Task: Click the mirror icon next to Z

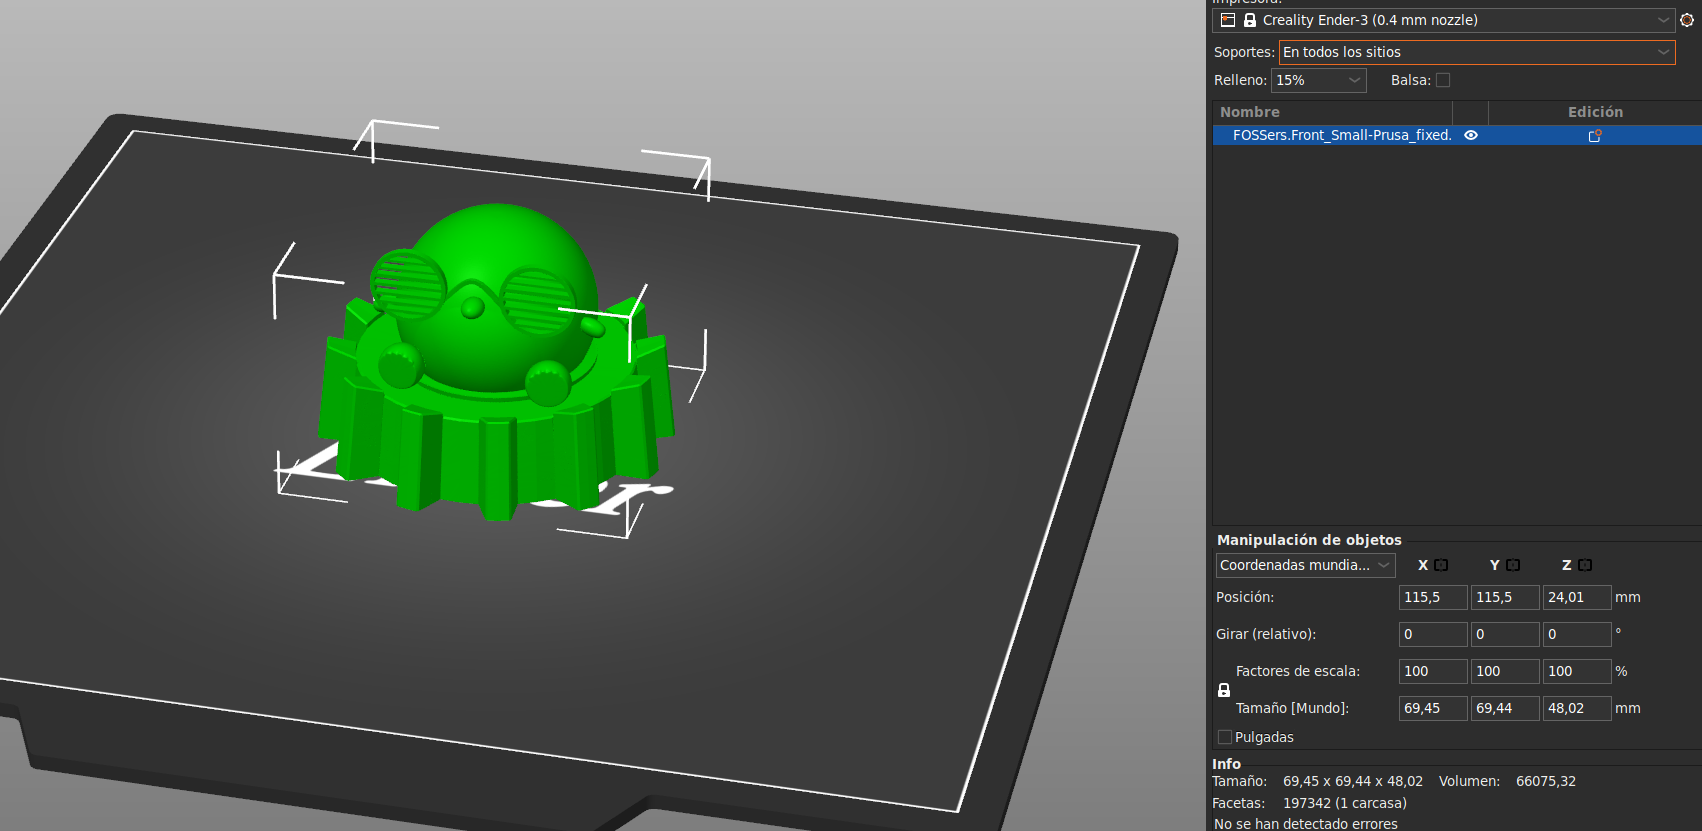Action: pyautogui.click(x=1585, y=565)
